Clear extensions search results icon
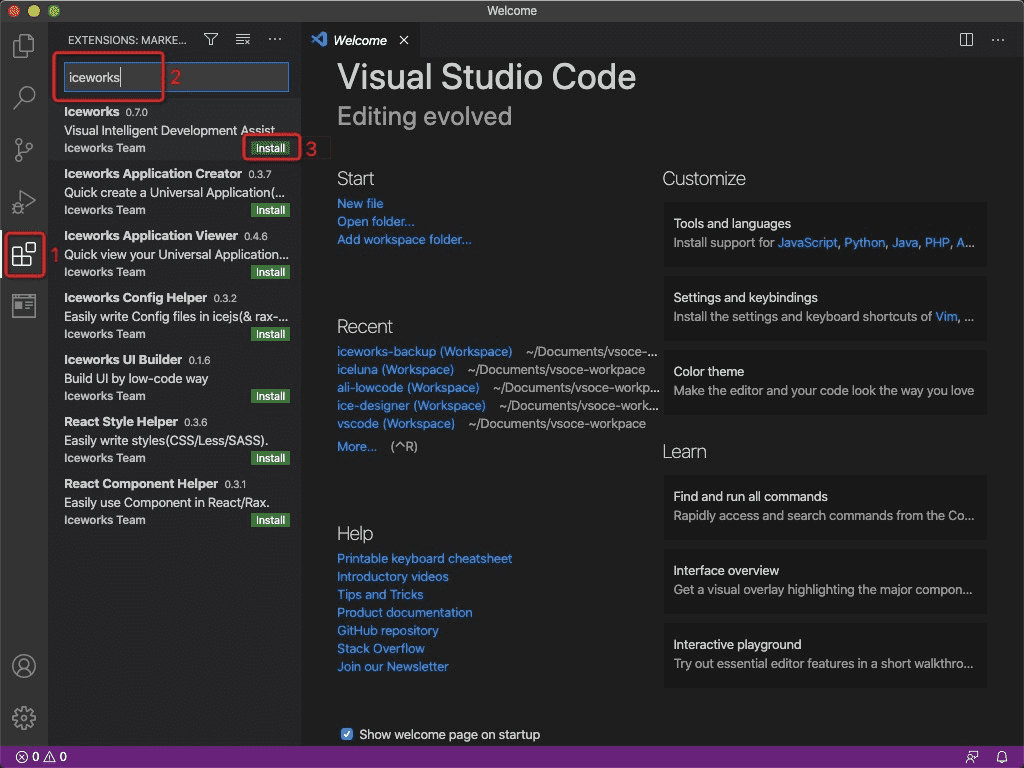Image resolution: width=1024 pixels, height=768 pixels. point(243,40)
